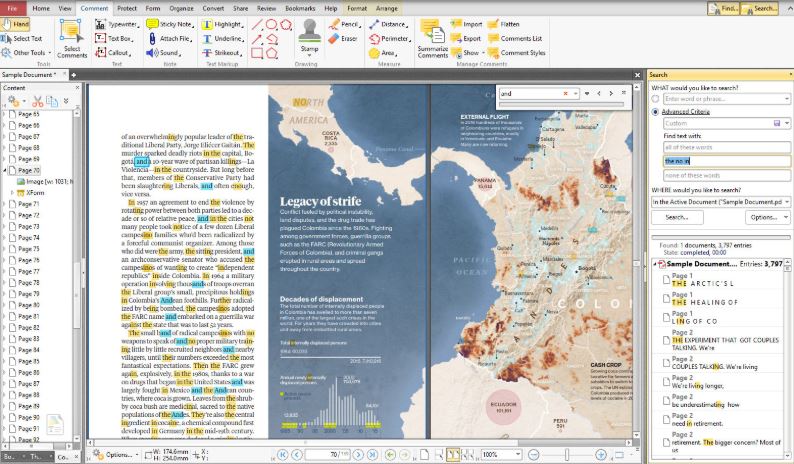Image resolution: width=794 pixels, height=464 pixels.
Task: Click Import comments
Action: (x=467, y=24)
